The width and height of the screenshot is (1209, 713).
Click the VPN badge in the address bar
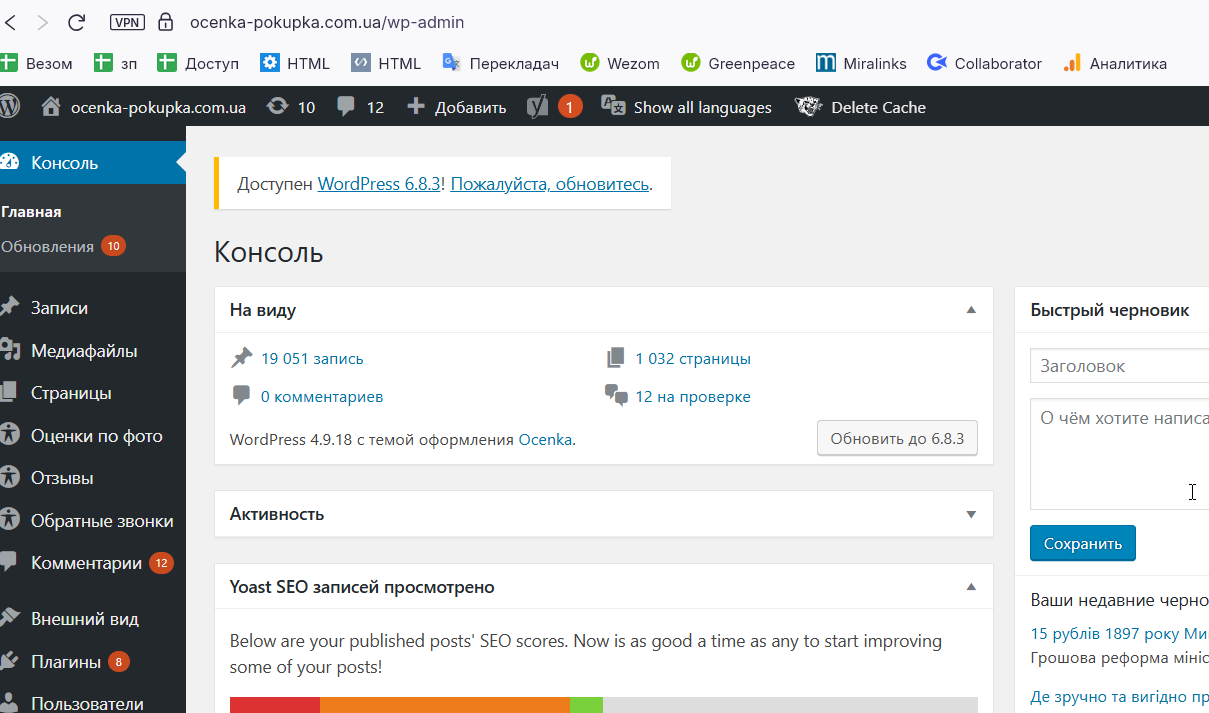[125, 22]
